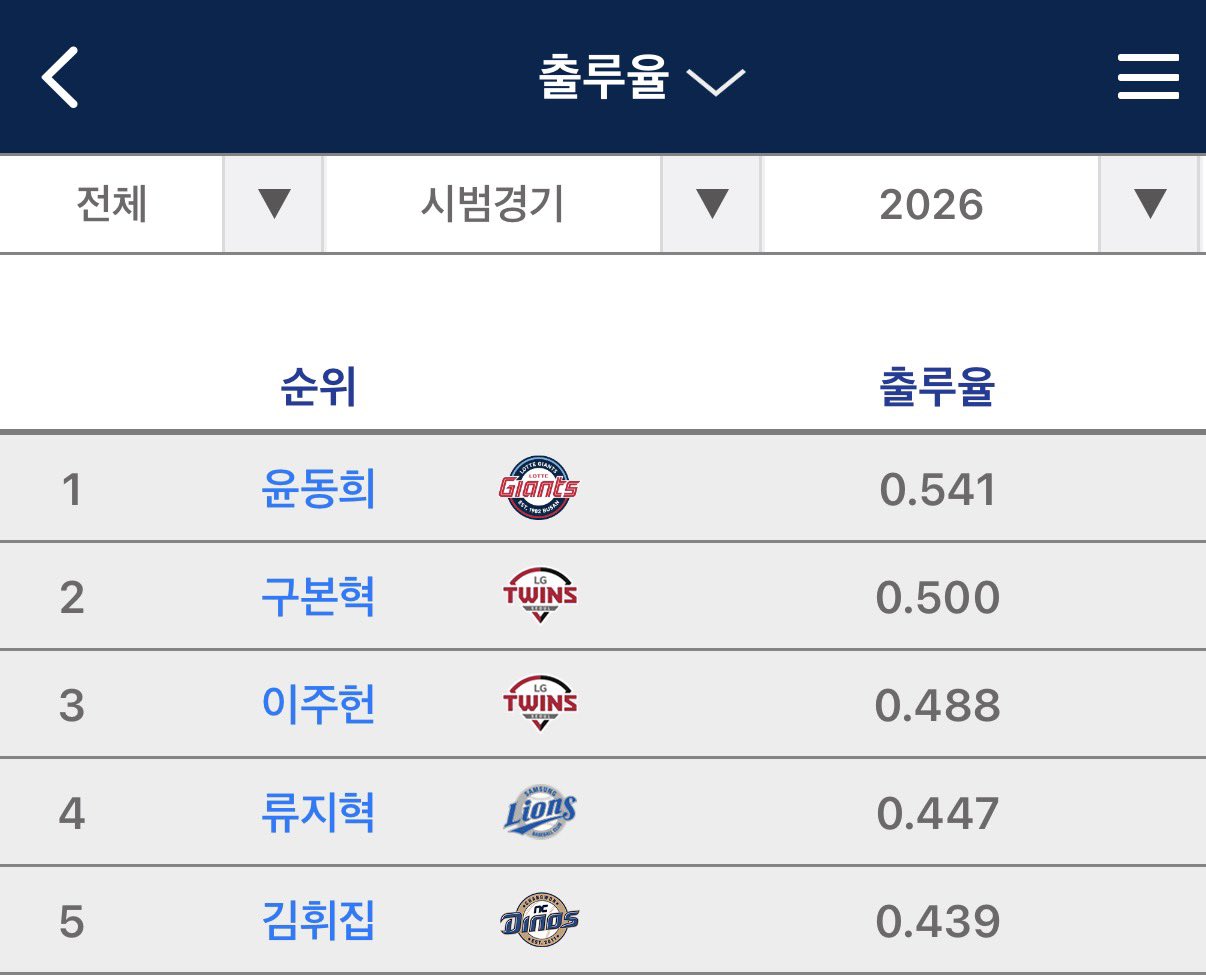Open player 류지혁's profile link
The width and height of the screenshot is (1206, 980).
tap(318, 814)
